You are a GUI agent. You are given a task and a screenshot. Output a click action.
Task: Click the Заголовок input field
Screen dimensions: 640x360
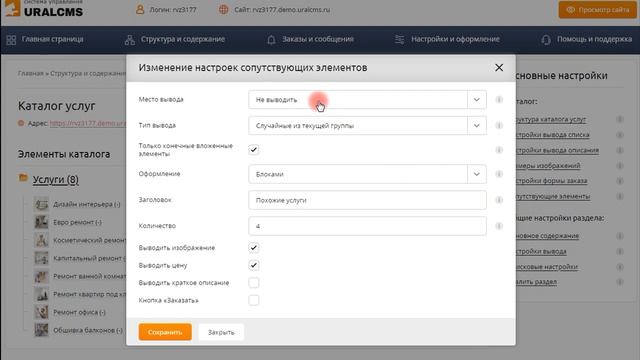367,200
